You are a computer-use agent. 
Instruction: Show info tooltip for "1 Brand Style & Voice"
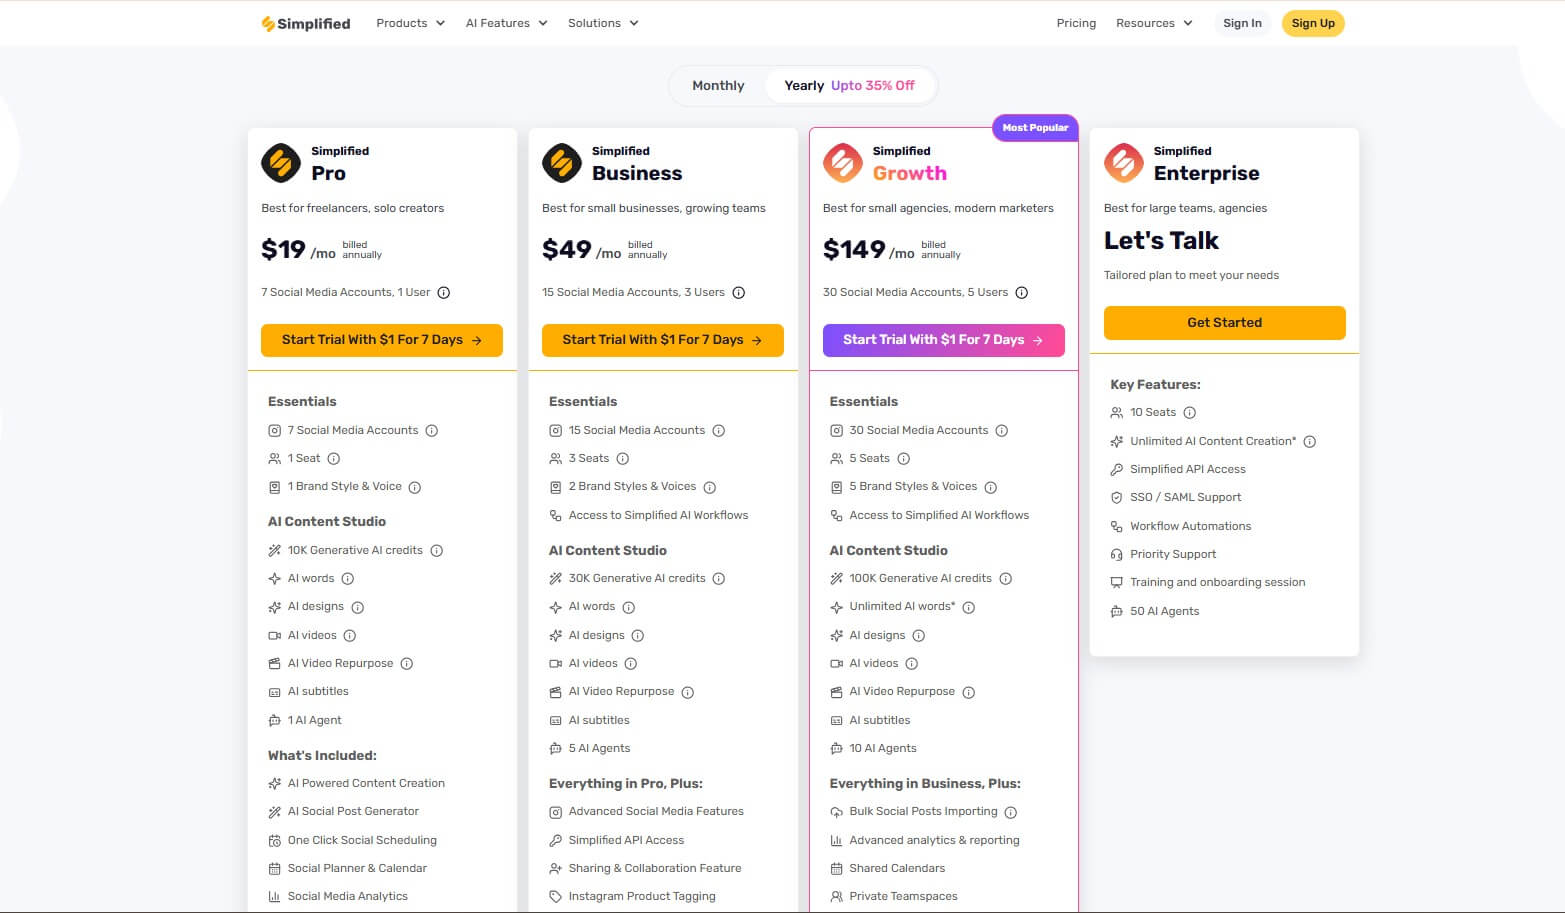coord(415,488)
